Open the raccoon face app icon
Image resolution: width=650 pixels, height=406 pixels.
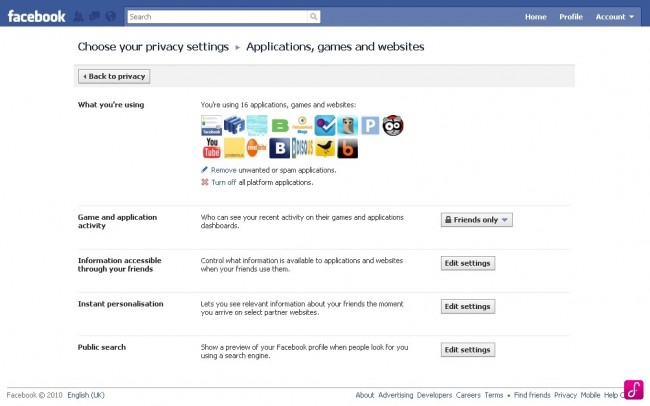[393, 126]
